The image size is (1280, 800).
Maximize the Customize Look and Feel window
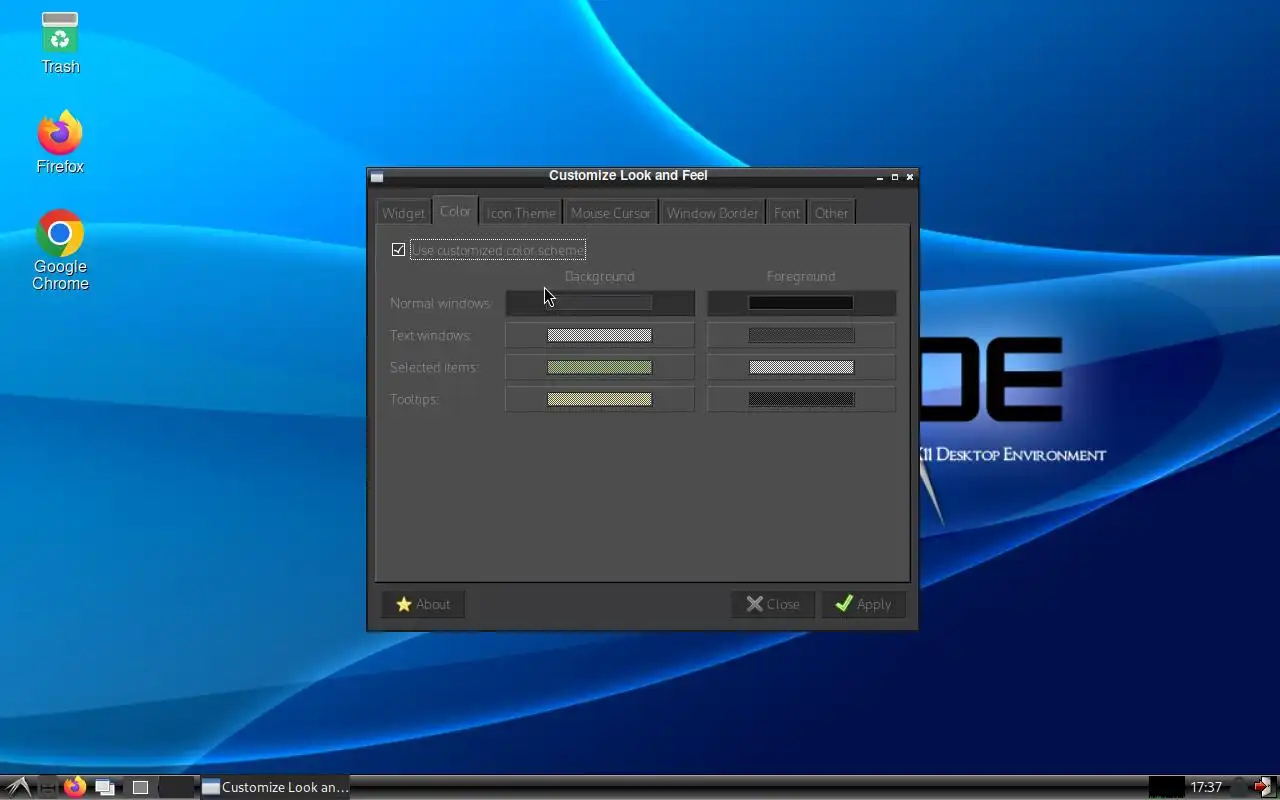[x=895, y=177]
